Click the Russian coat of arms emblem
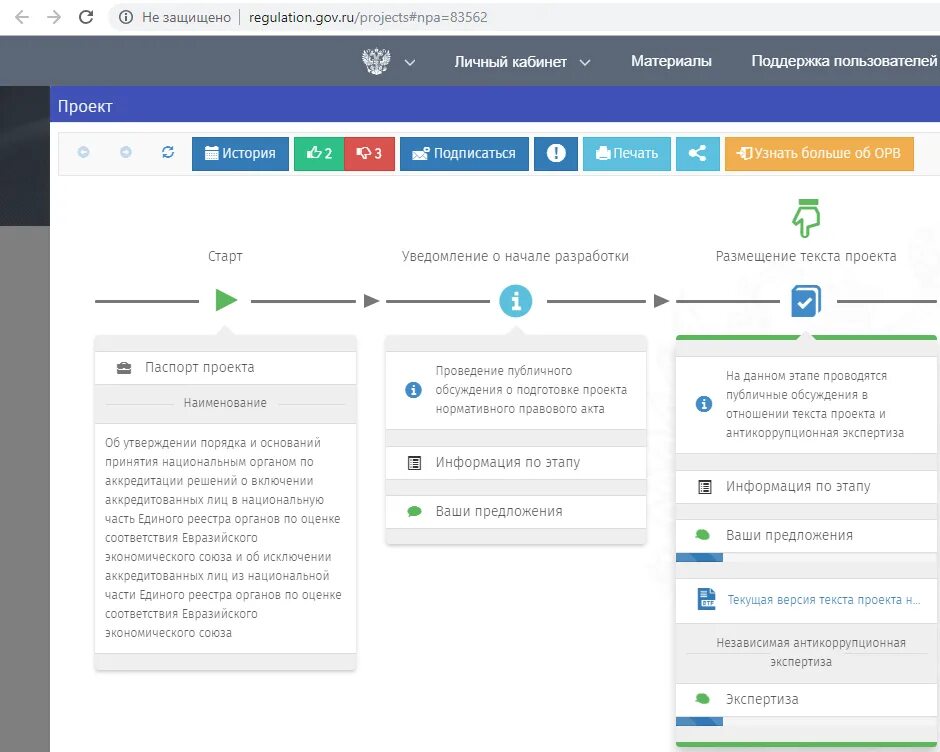The height and width of the screenshot is (752, 940). (376, 61)
